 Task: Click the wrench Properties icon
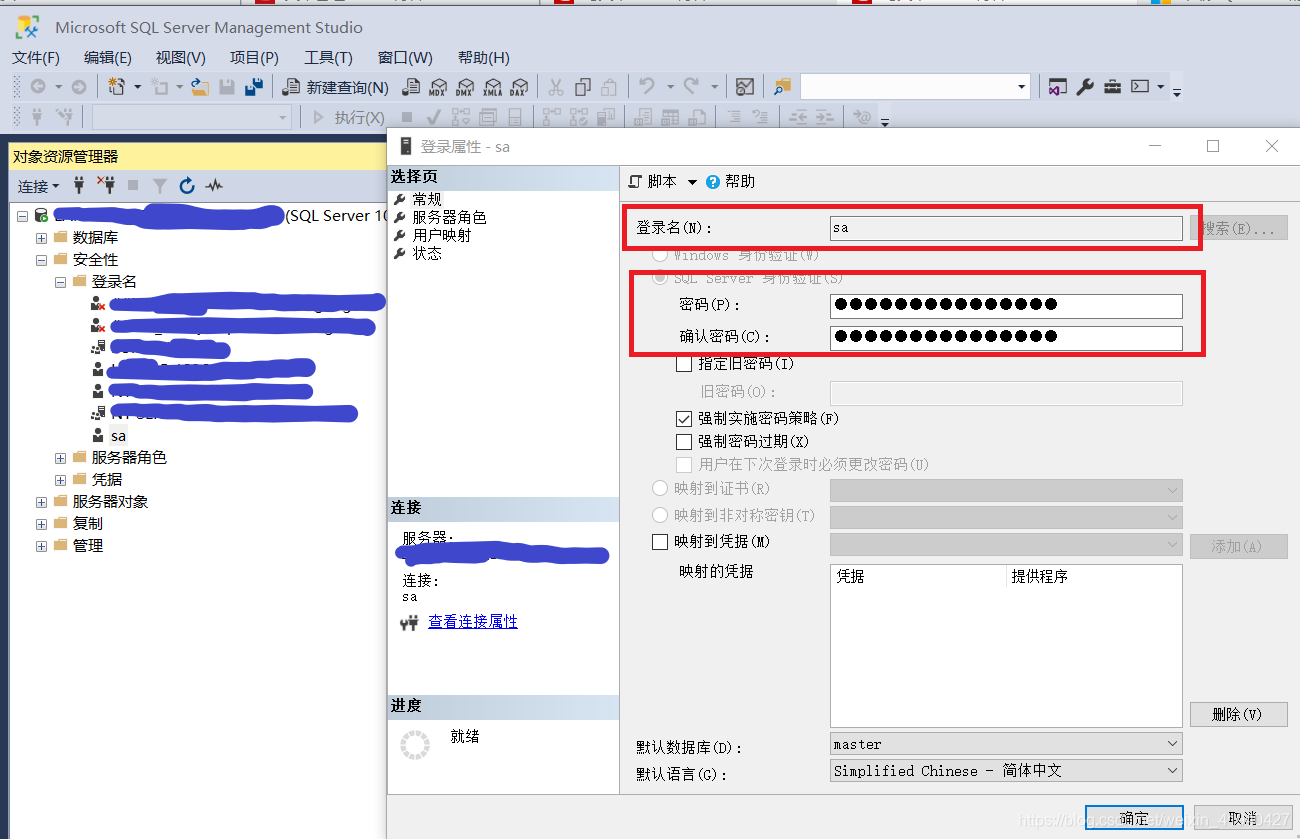[x=1085, y=87]
